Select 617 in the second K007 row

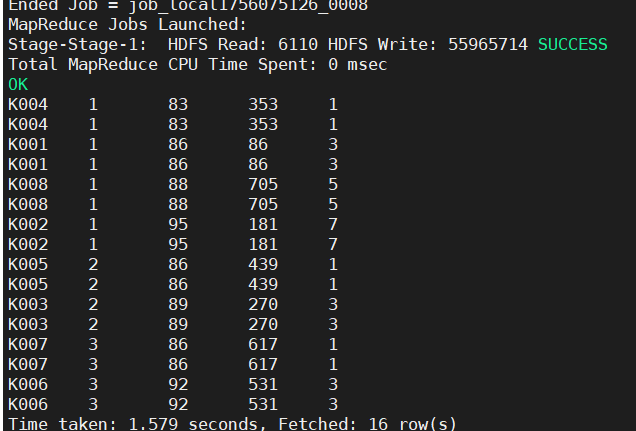(x=263, y=364)
